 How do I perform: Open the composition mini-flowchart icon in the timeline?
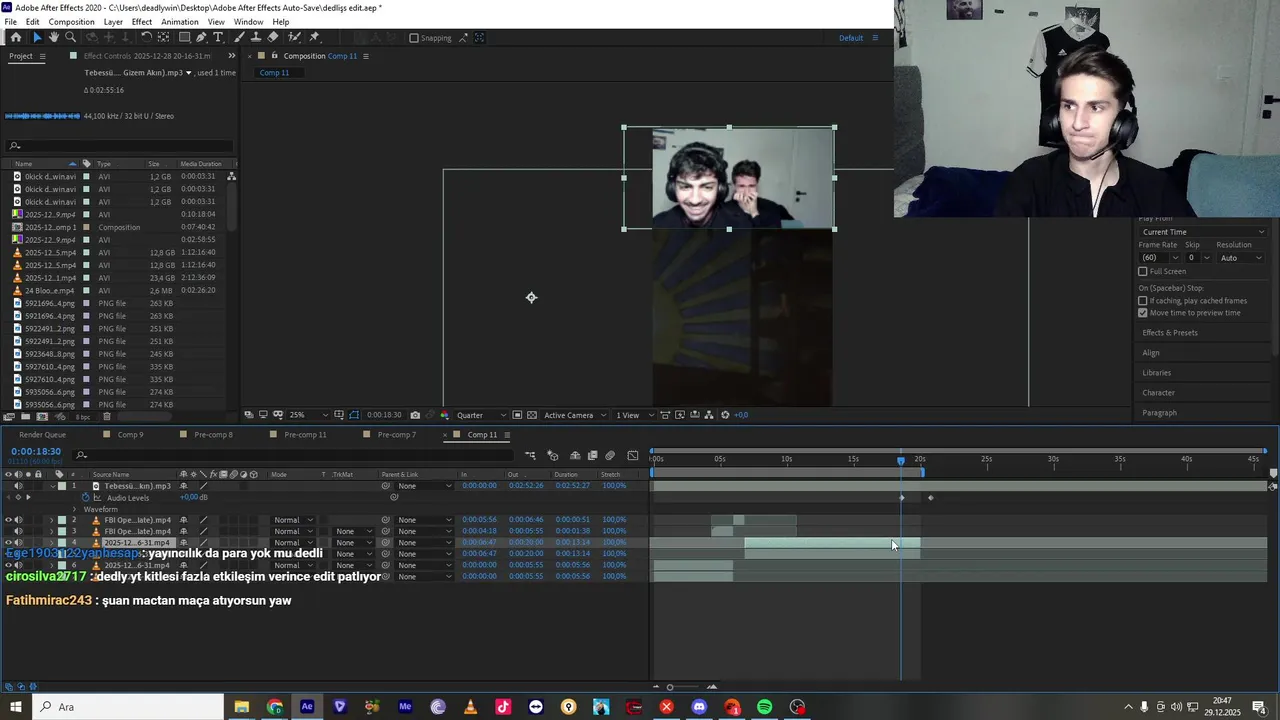pyautogui.click(x=530, y=455)
